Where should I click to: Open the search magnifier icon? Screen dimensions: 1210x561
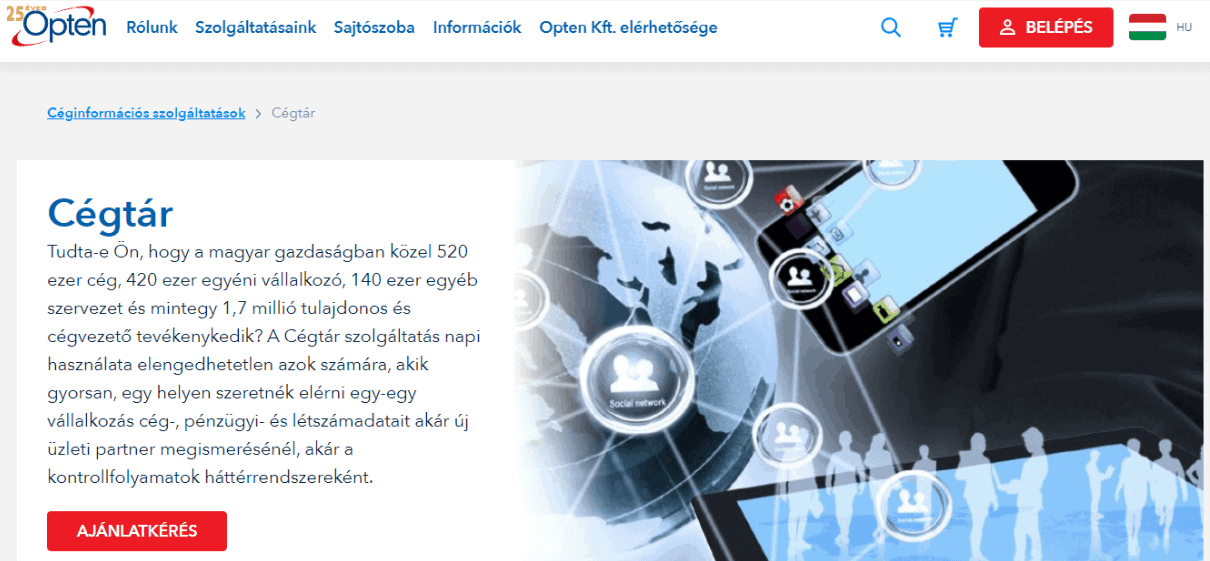pos(891,28)
